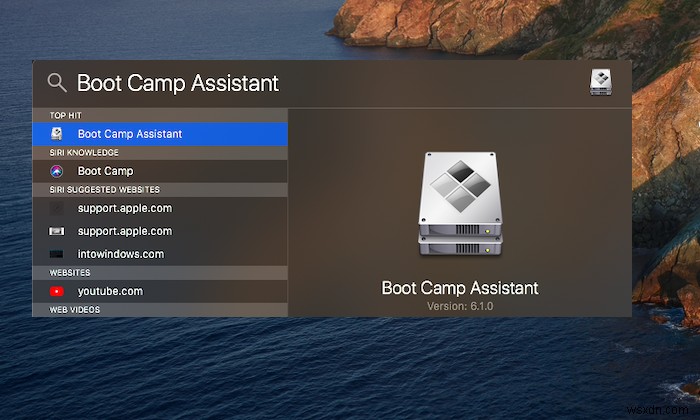Click the TOP HIT section header
This screenshot has height=420, width=700.
(x=160, y=115)
